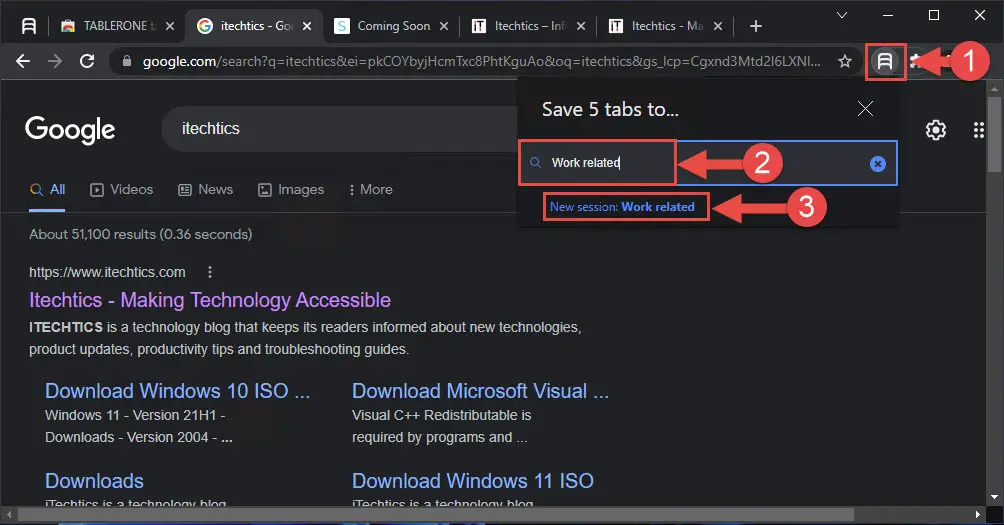
Task: Select the All results tab
Action: coord(47,190)
